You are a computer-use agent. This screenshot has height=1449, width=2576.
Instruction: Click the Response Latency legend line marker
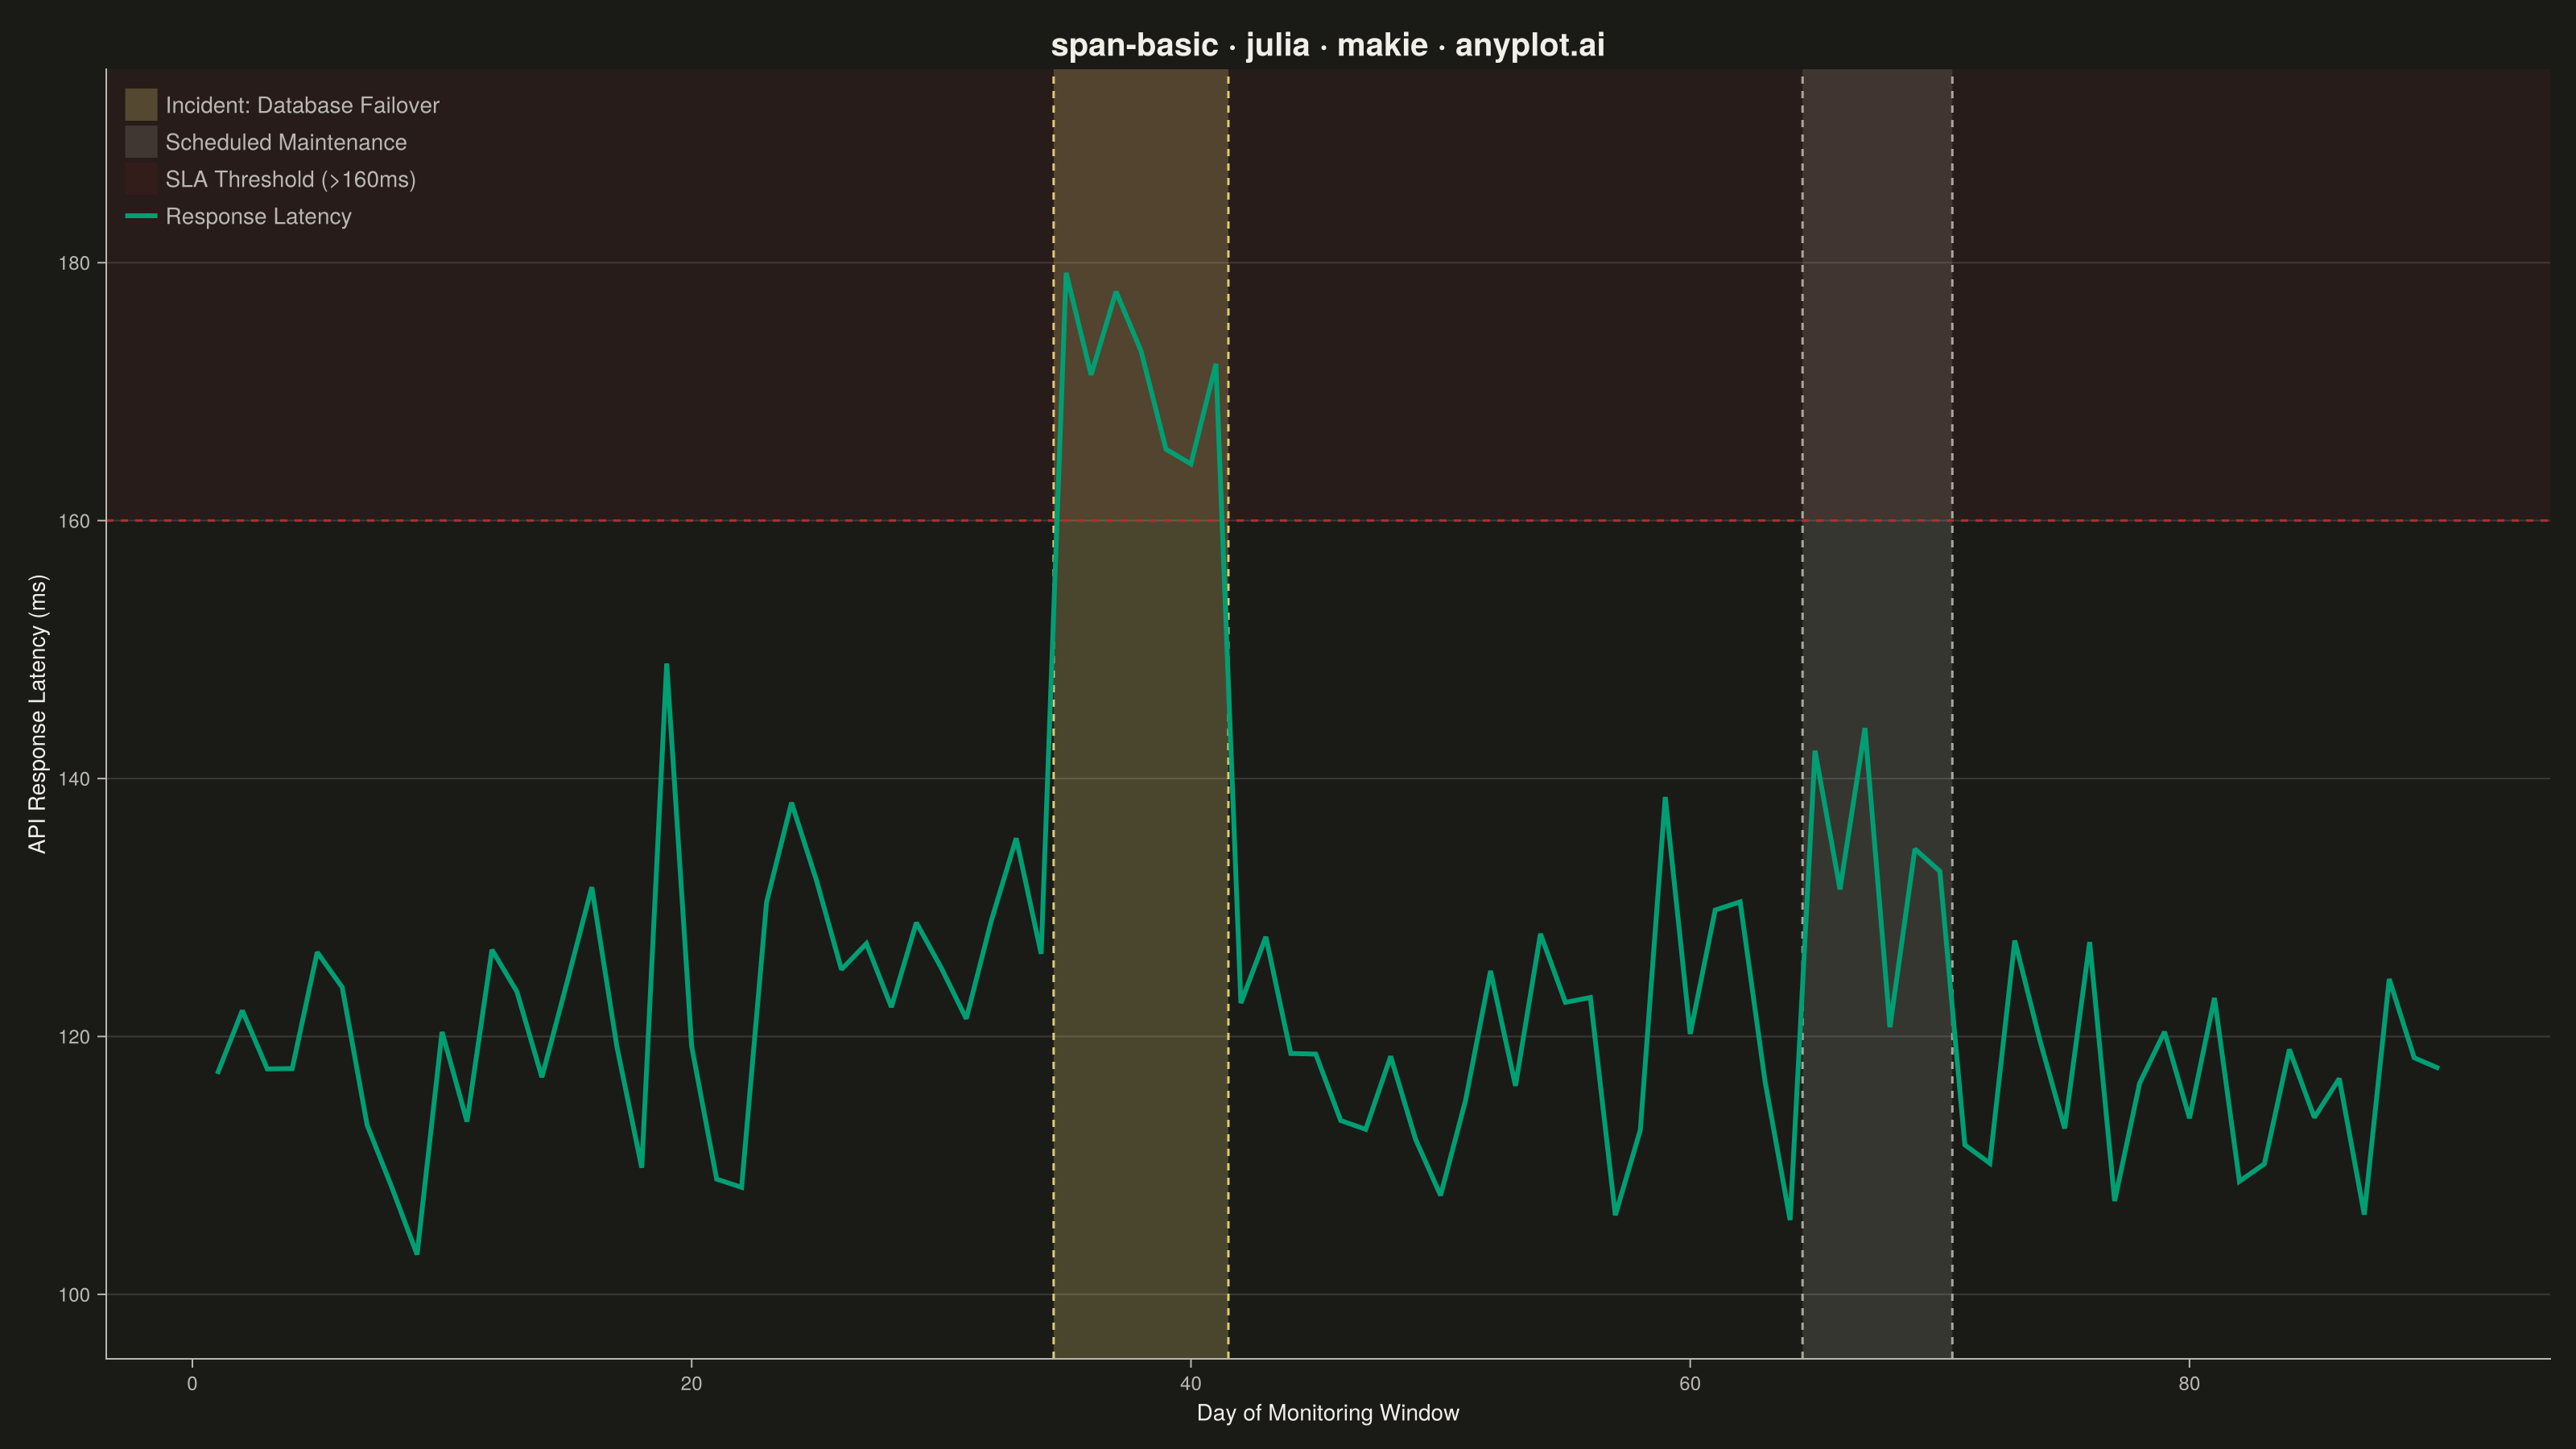pos(141,216)
